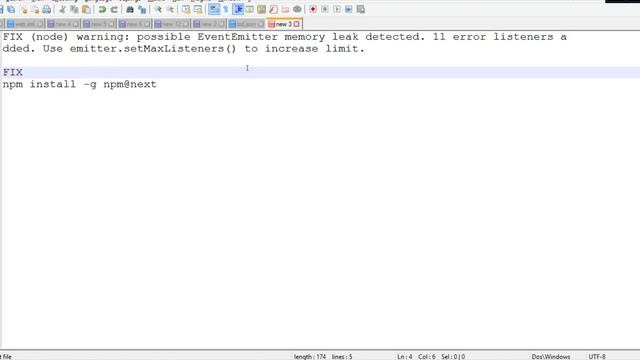Close the new 12 tab

point(186,24)
